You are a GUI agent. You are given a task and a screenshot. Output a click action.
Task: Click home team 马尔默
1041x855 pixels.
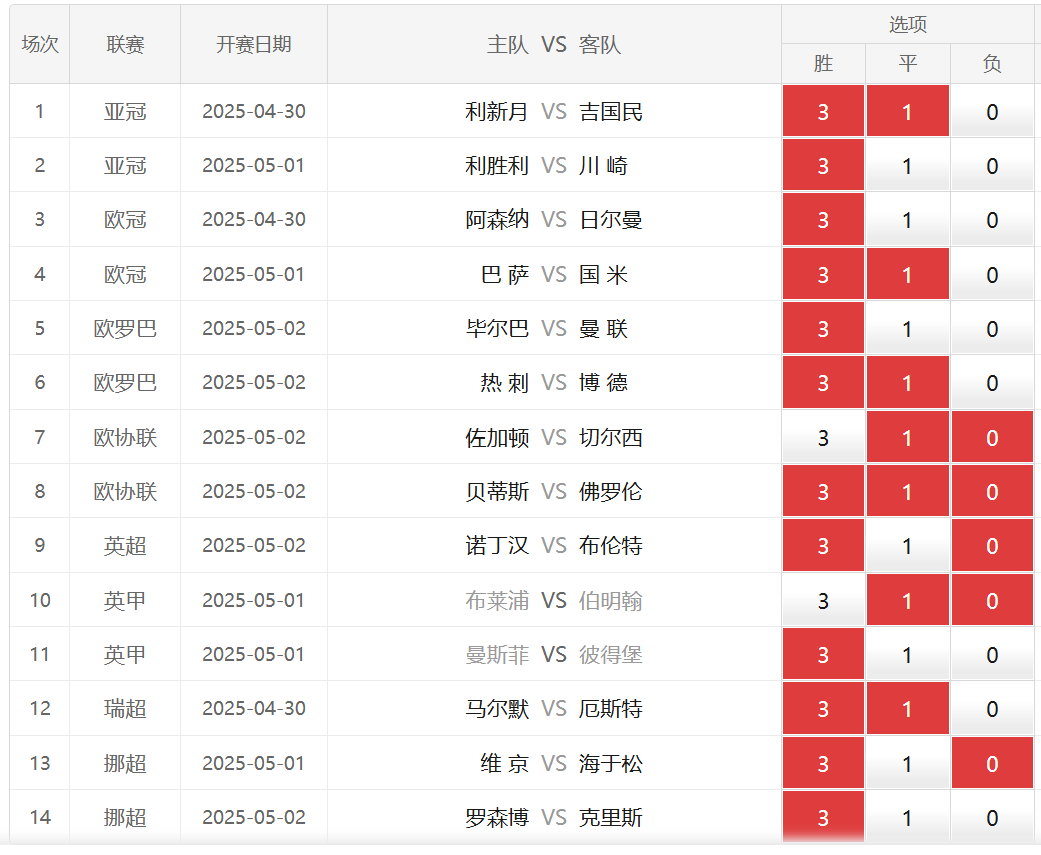497,708
